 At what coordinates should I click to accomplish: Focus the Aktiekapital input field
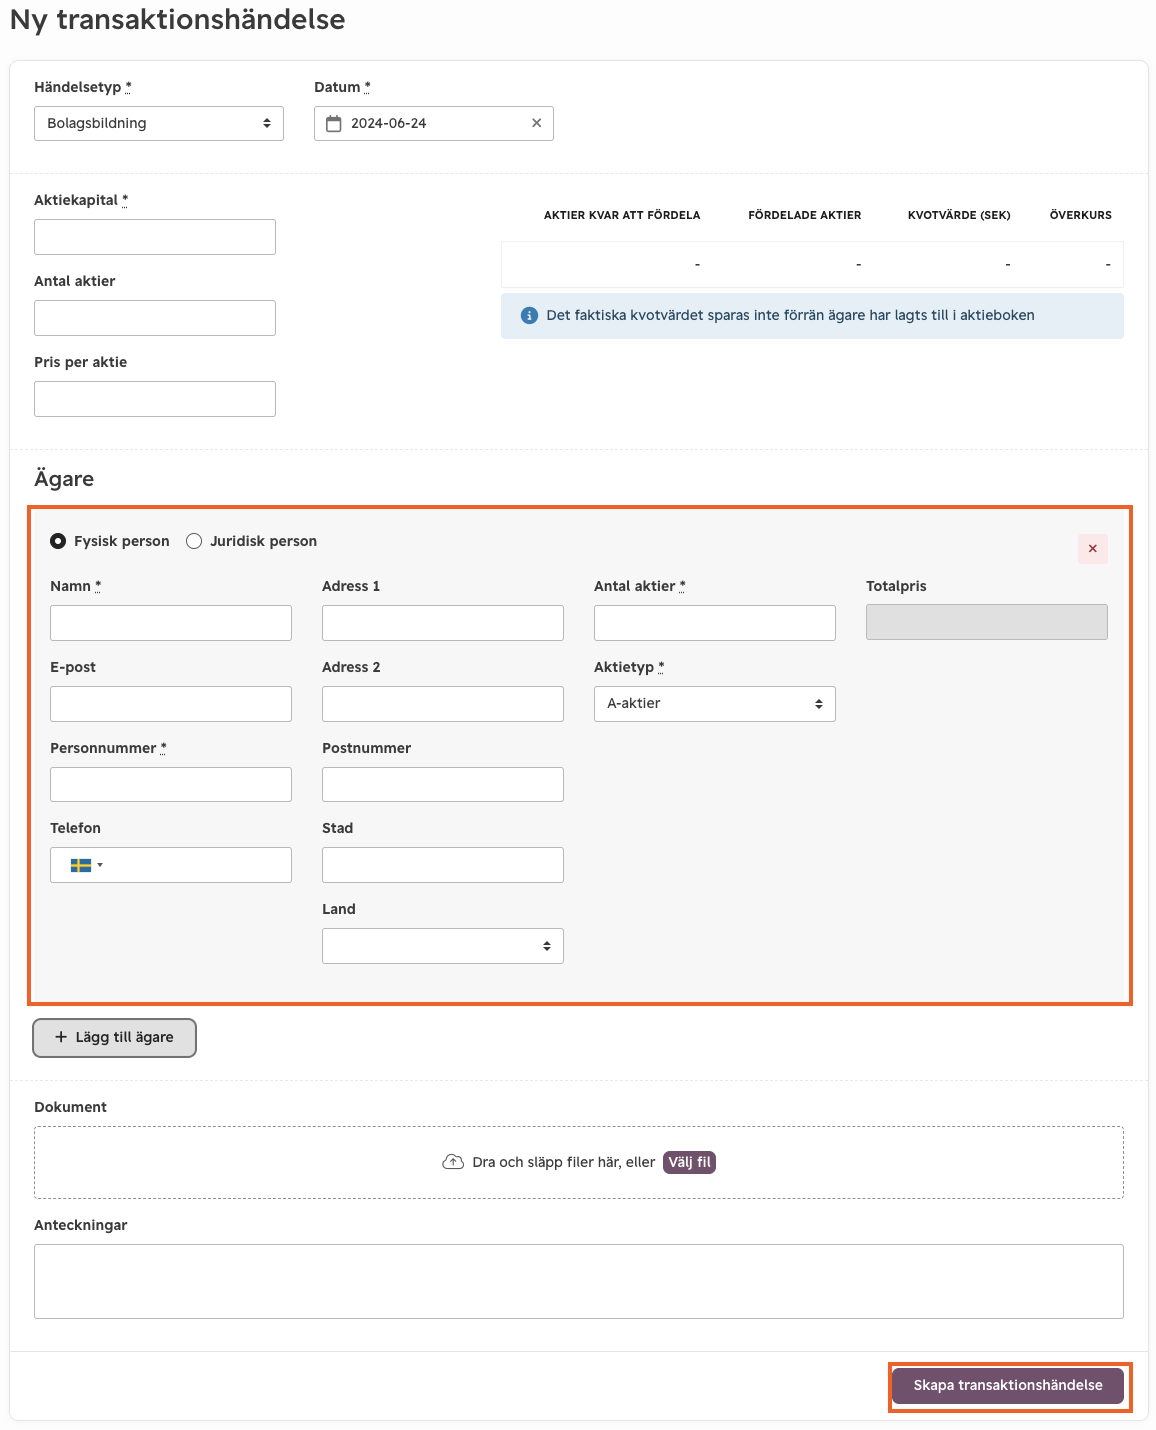point(155,237)
